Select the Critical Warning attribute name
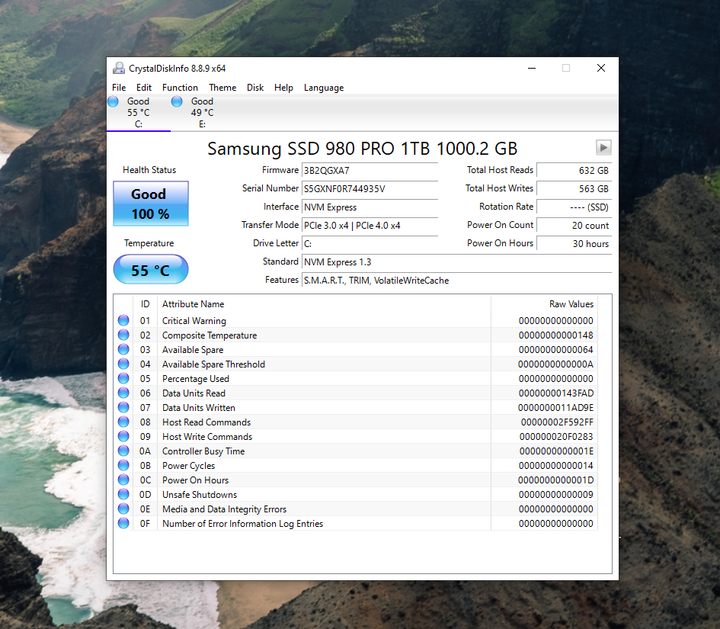720x629 pixels. click(x=194, y=320)
